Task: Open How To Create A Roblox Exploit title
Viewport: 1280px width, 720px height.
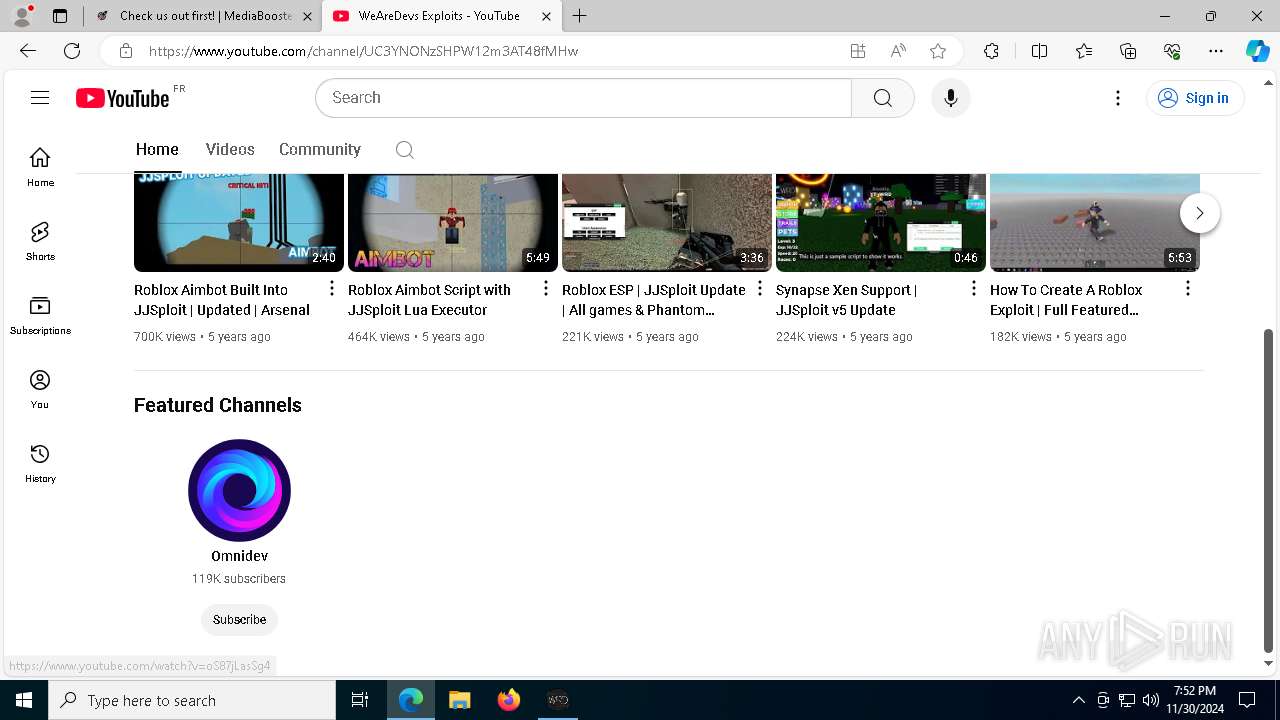Action: (1066, 300)
